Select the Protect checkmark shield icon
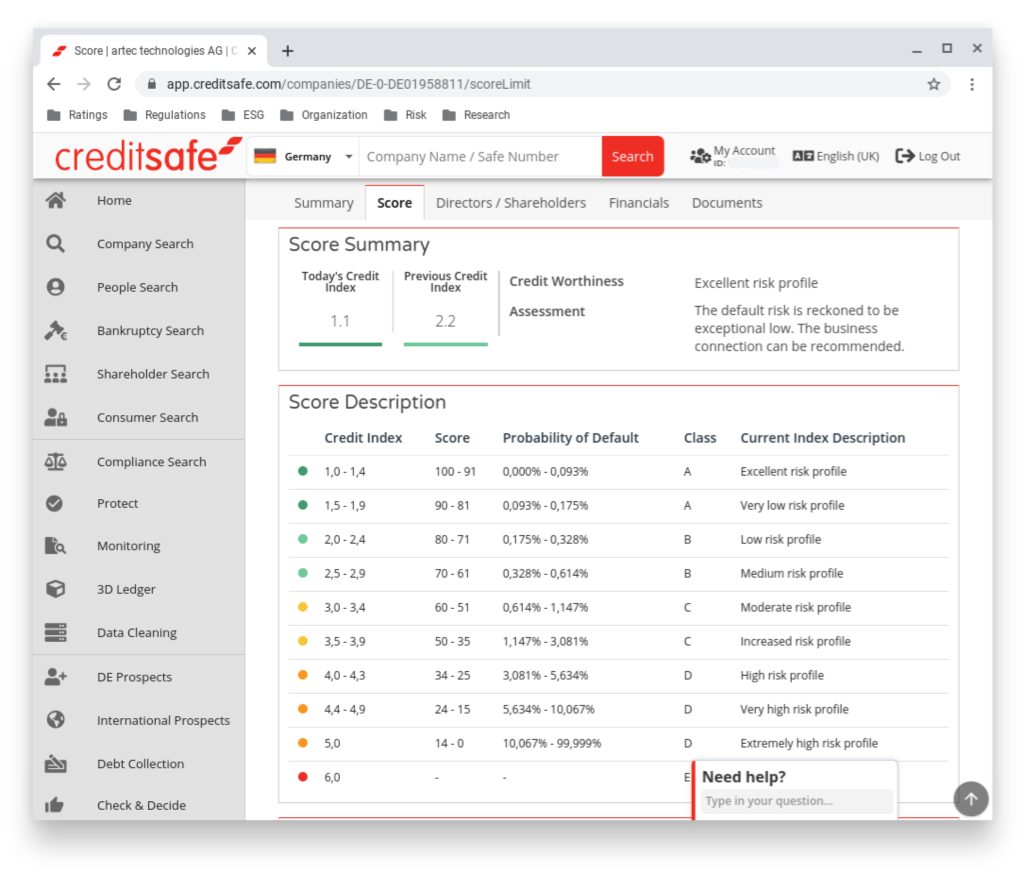The height and width of the screenshot is (873, 1024). [x=56, y=504]
